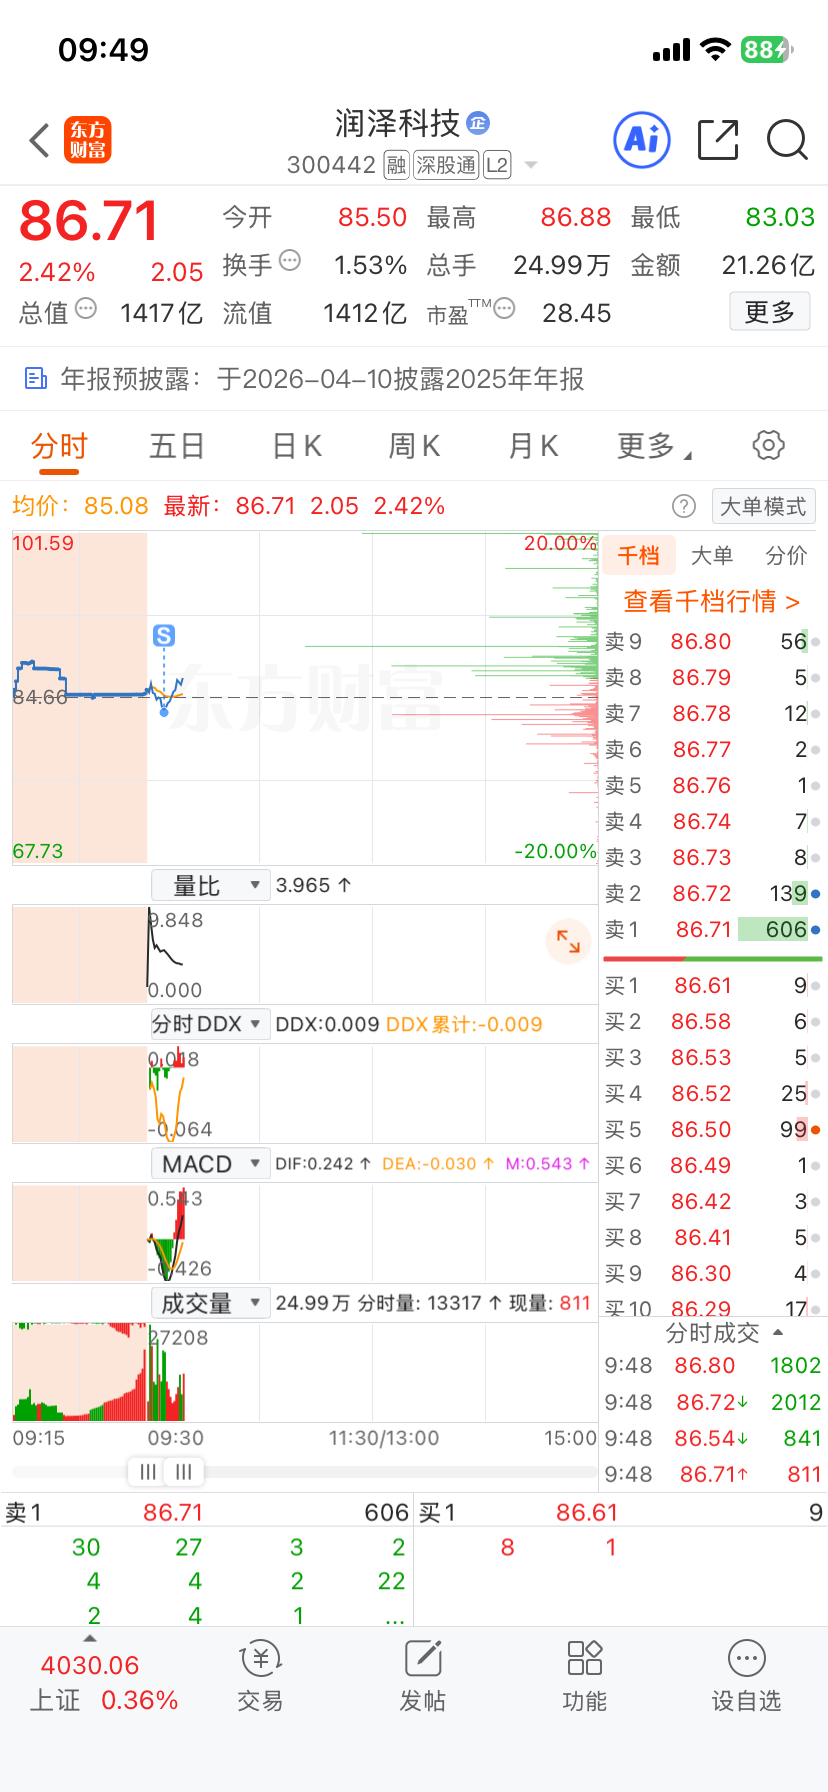Open the 分时DDX indicator dropdown
The height and width of the screenshot is (1792, 828).
click(210, 1024)
